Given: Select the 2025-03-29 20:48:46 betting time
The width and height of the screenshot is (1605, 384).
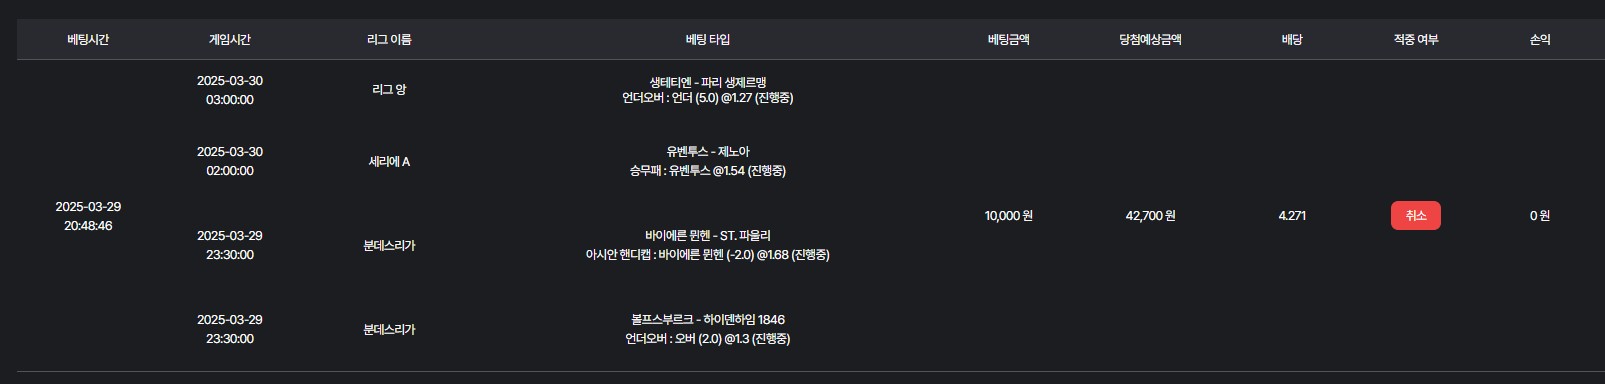Looking at the screenshot, I should 88,216.
